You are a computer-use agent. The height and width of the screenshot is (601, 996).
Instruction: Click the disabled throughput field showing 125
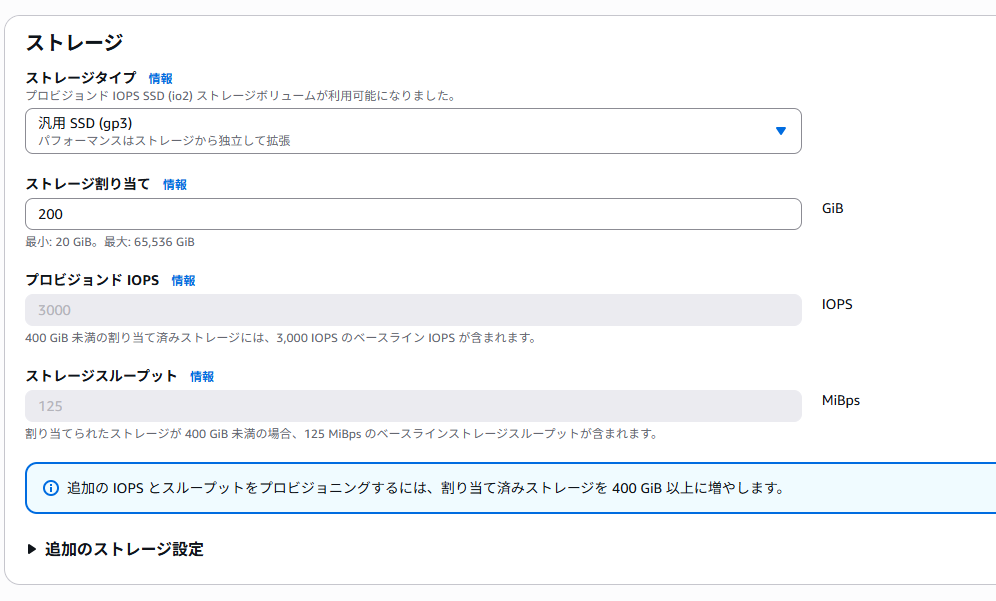pyautogui.click(x=412, y=406)
